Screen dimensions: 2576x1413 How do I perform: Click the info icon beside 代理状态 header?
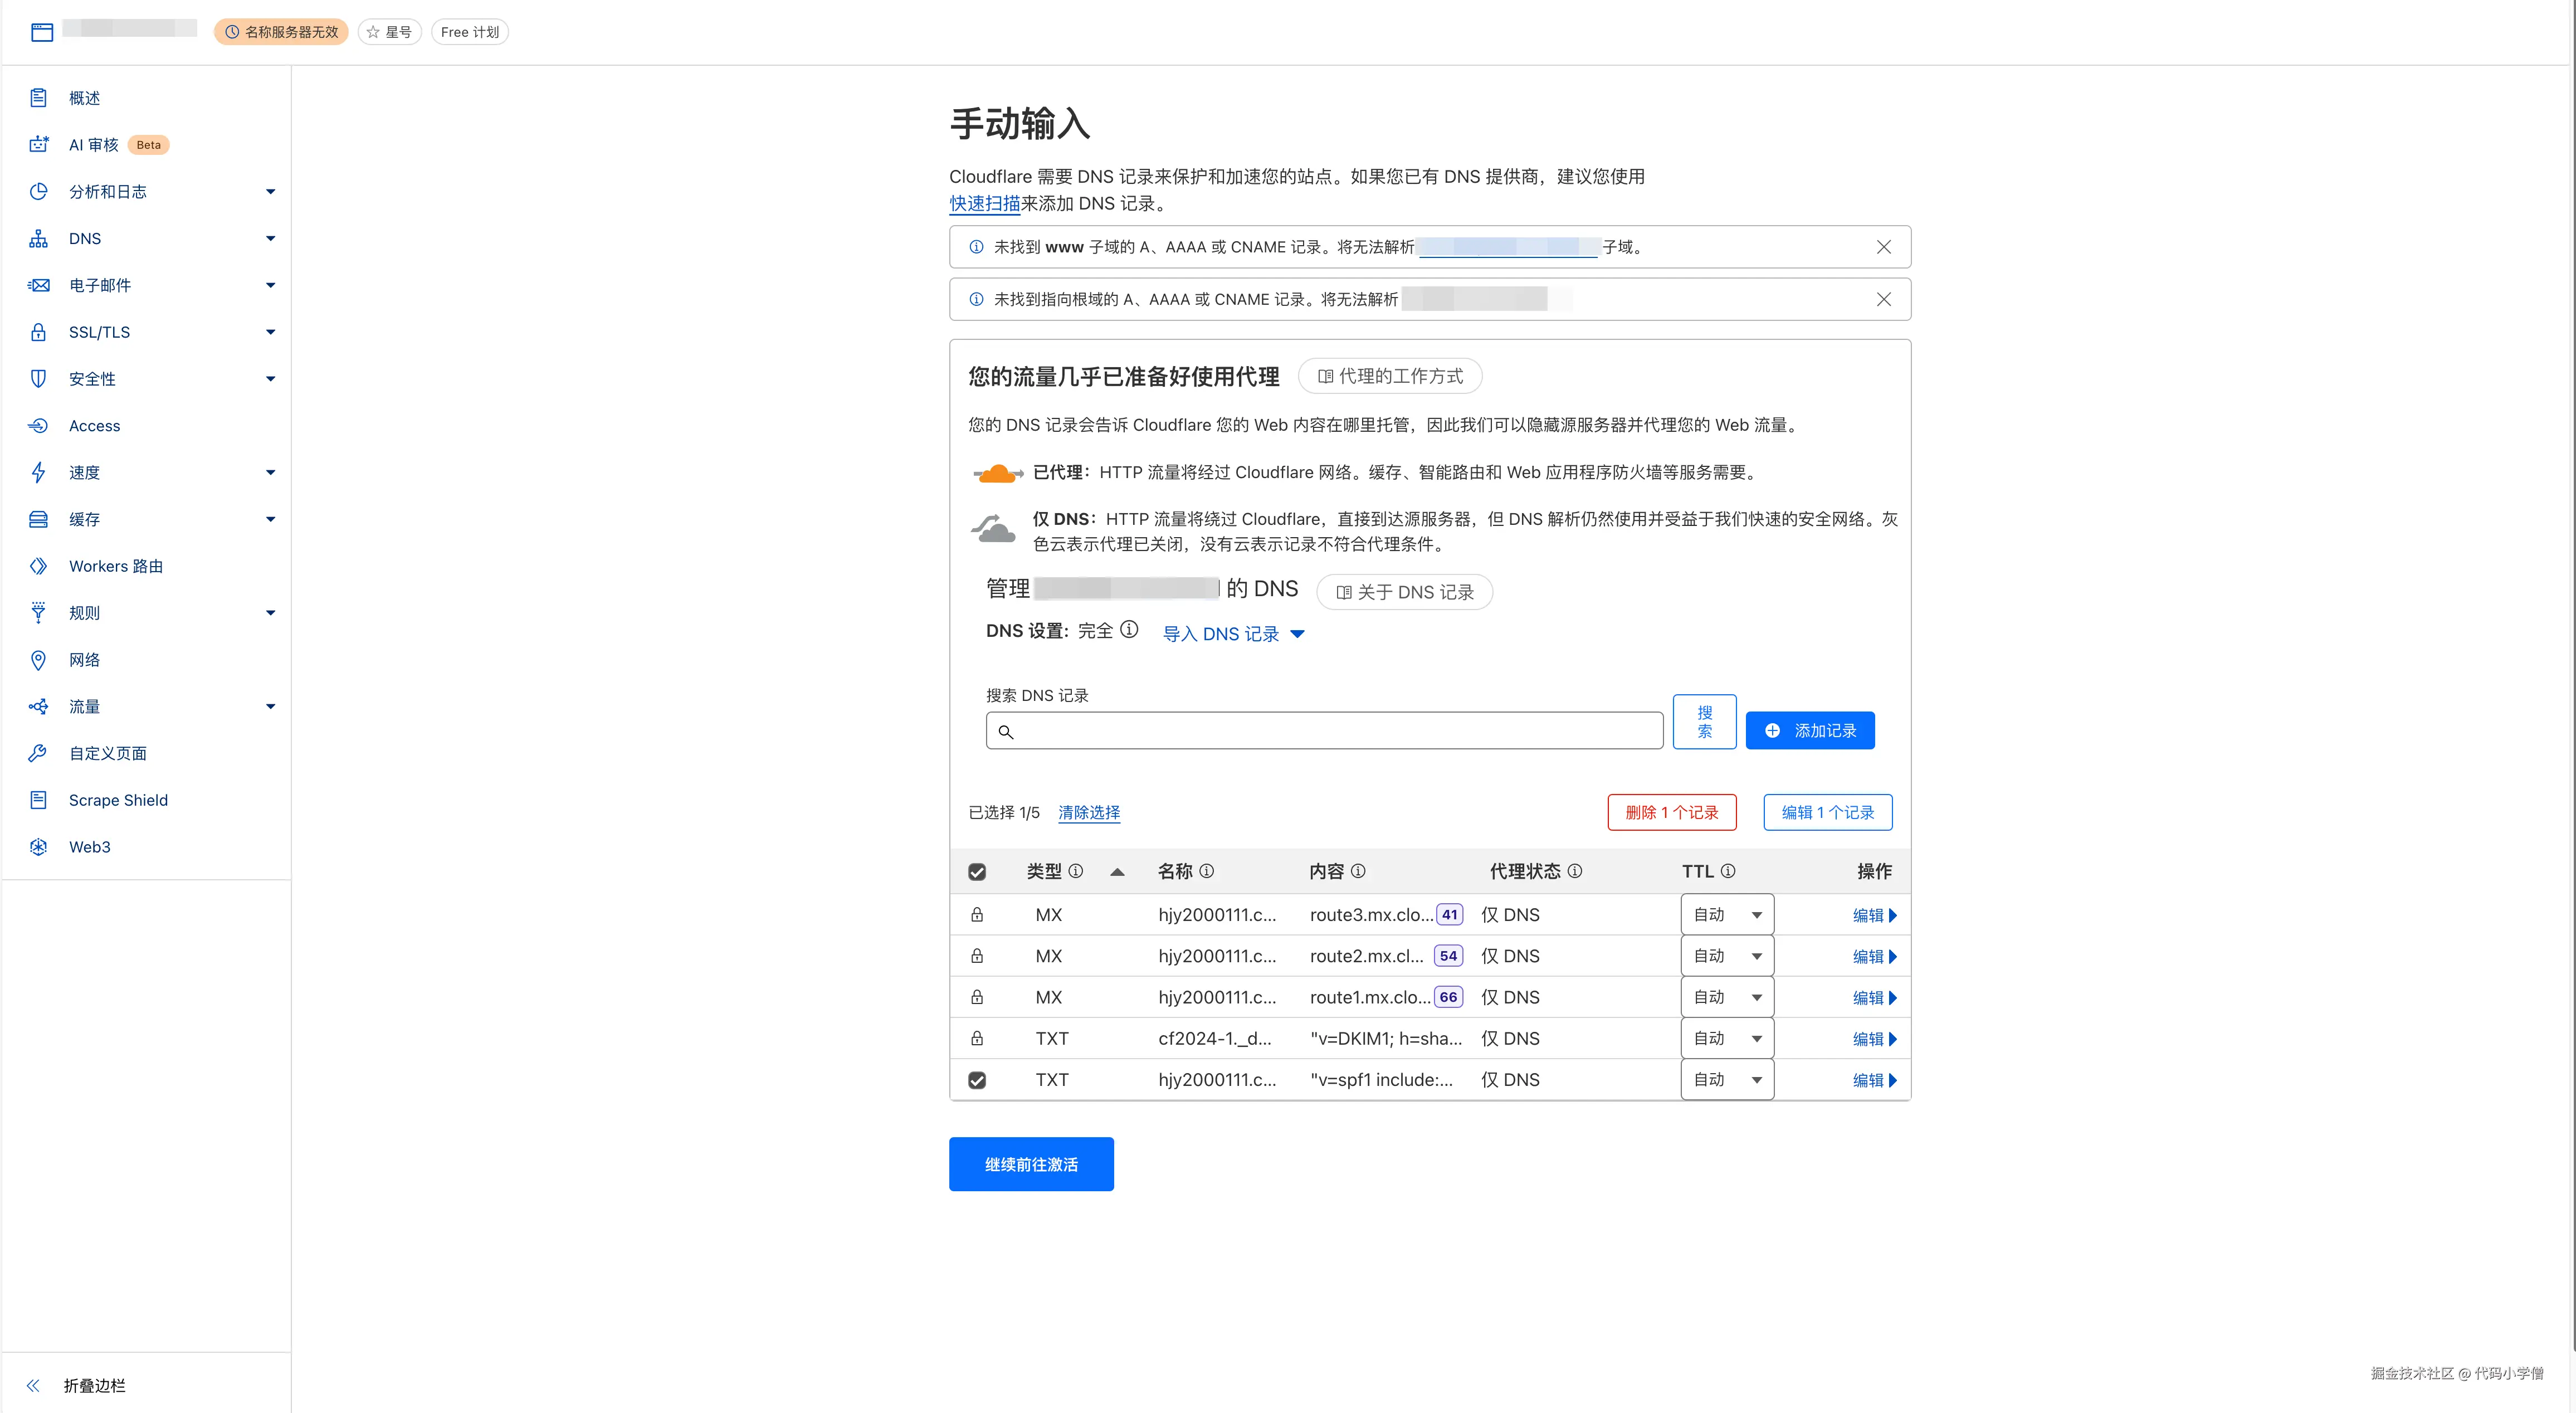coord(1575,871)
